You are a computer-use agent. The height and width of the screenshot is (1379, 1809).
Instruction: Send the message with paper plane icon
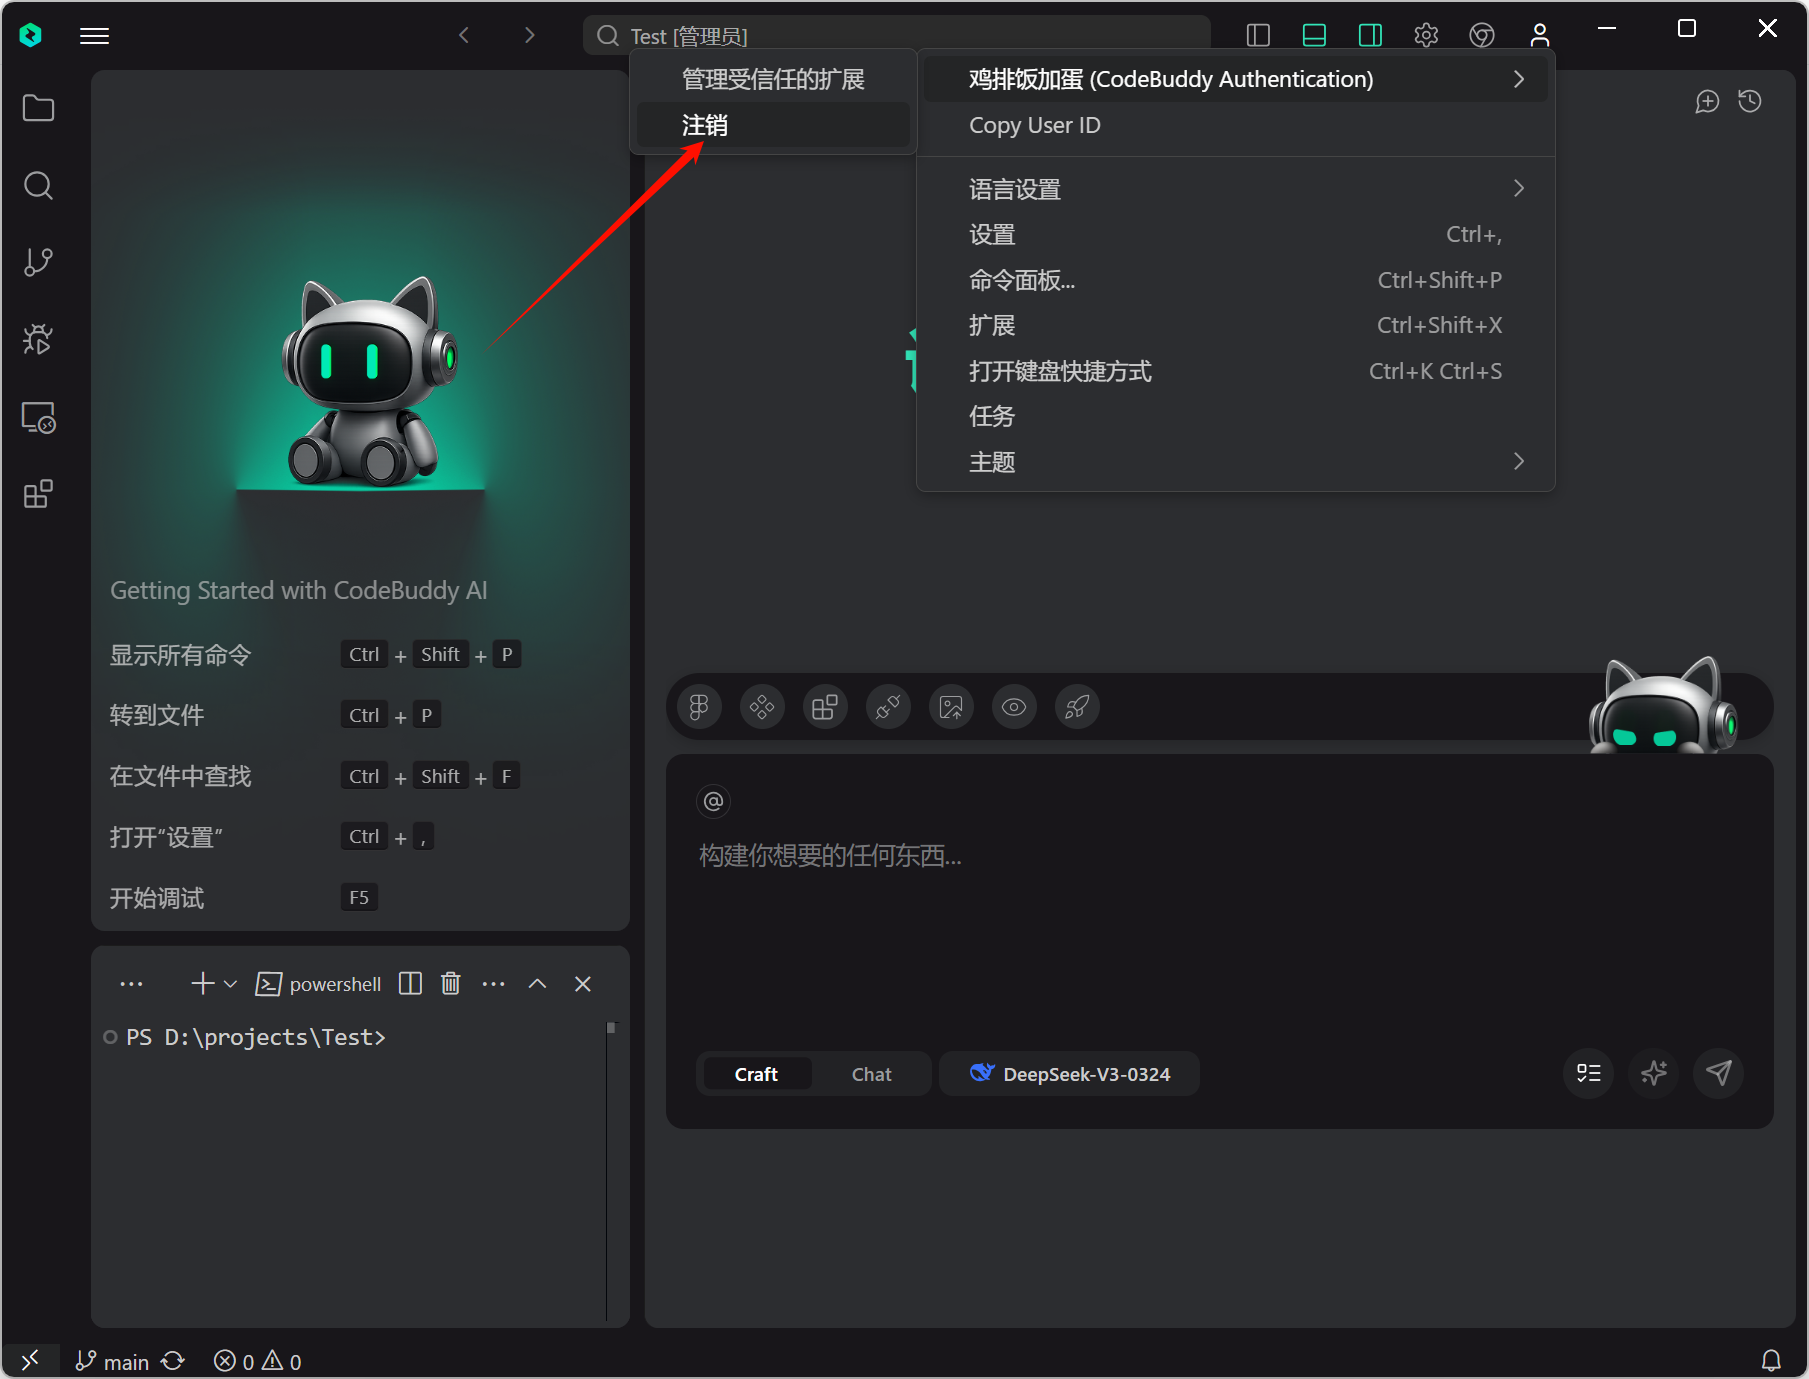click(1718, 1073)
